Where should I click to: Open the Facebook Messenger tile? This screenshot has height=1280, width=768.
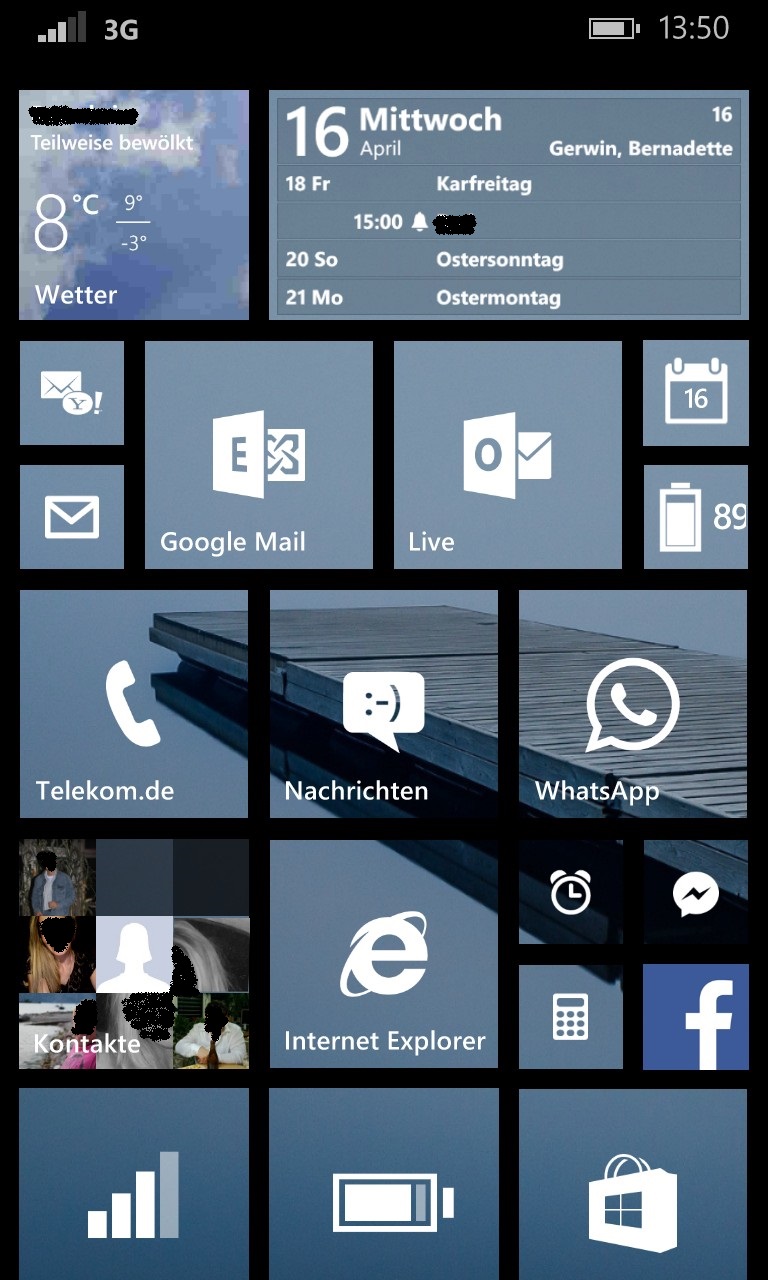click(x=696, y=892)
